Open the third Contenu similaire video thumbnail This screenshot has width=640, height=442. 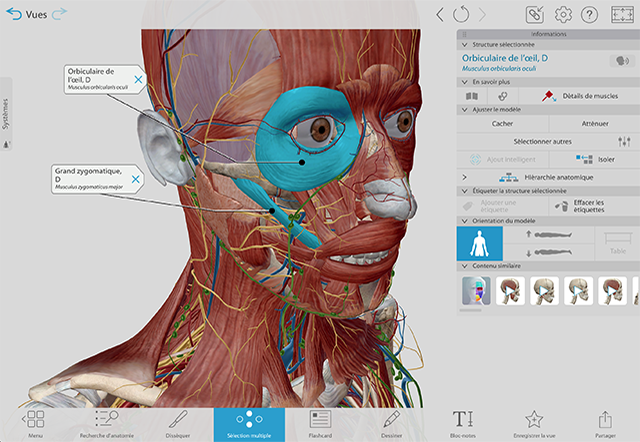(544, 291)
